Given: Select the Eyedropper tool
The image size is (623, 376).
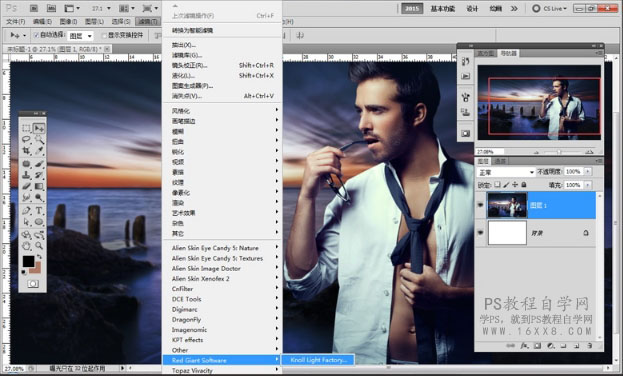Looking at the screenshot, I should tap(39, 151).
